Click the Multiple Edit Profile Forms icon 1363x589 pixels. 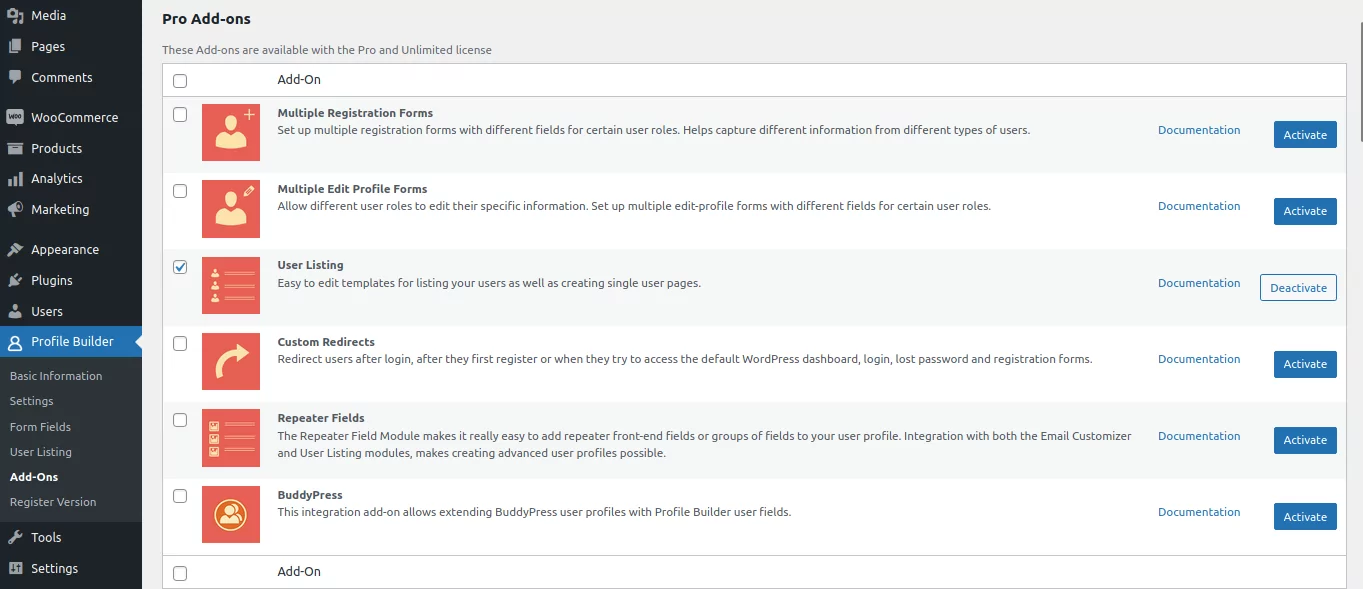231,208
